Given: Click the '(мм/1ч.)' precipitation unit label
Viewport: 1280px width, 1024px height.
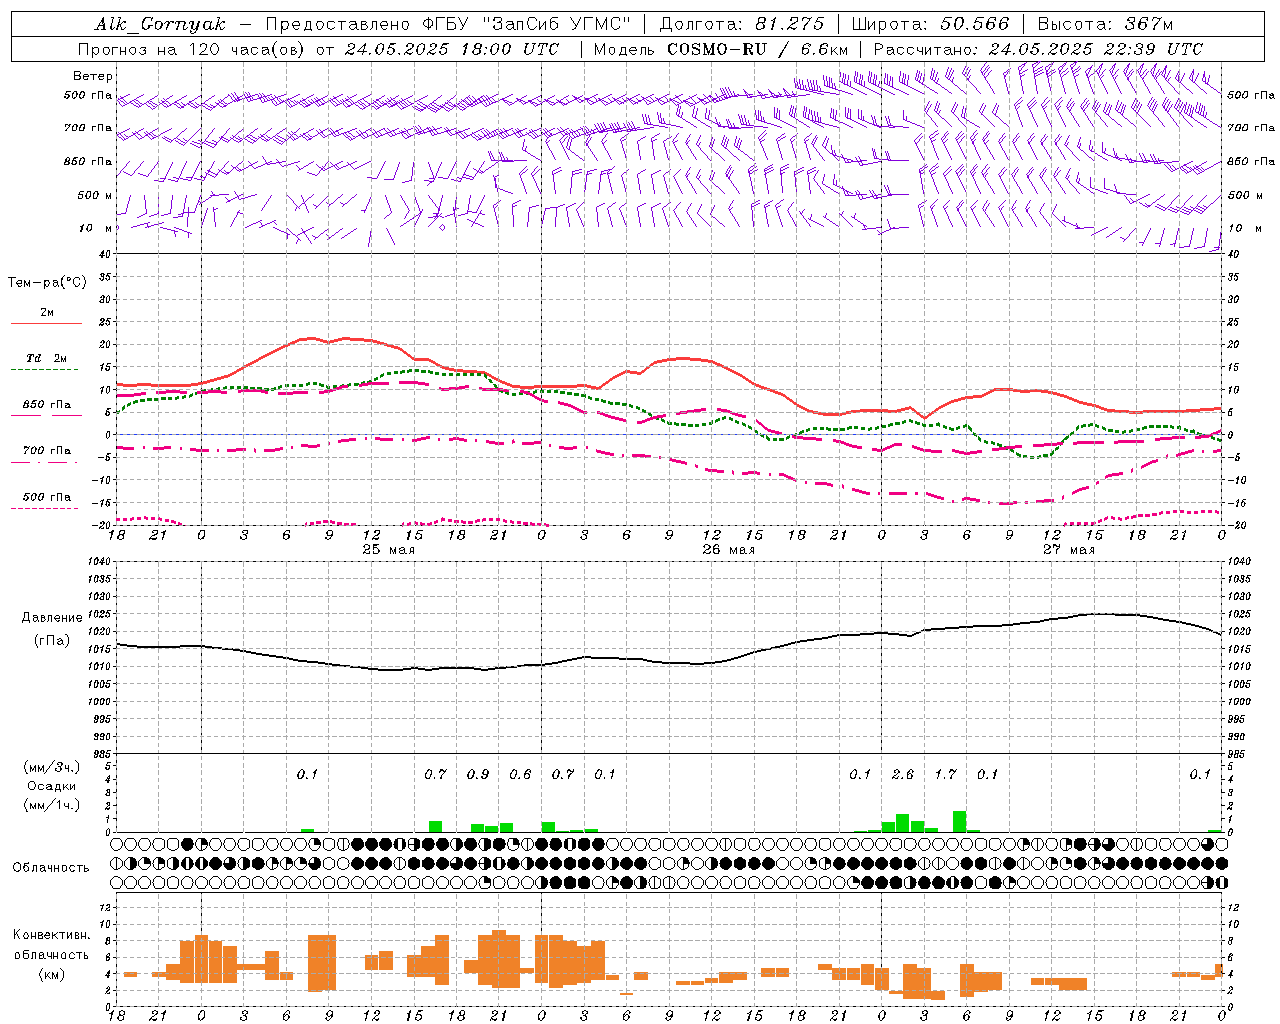Looking at the screenshot, I should (x=52, y=805).
